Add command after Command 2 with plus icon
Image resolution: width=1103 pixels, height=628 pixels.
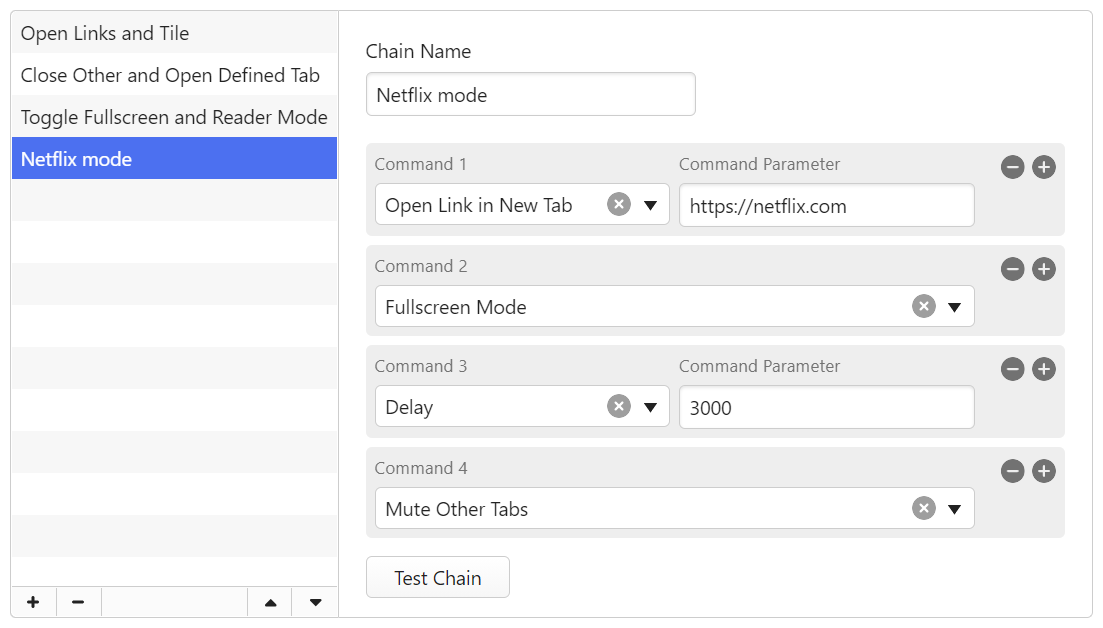point(1044,269)
